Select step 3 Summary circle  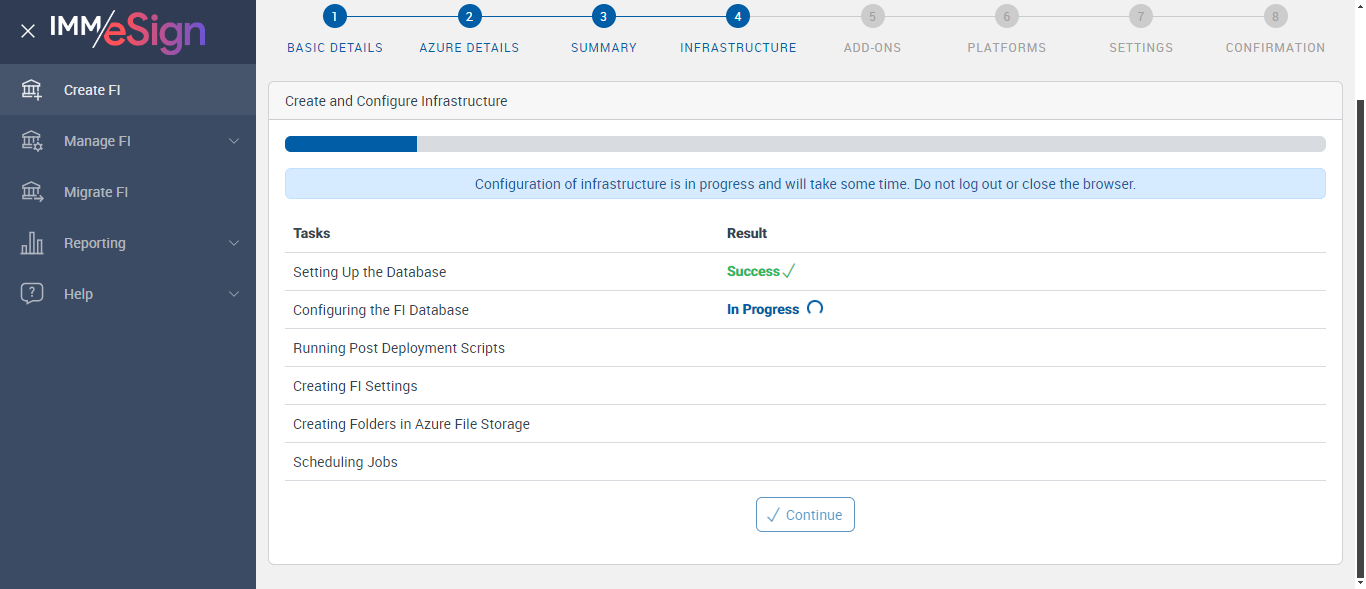click(603, 16)
